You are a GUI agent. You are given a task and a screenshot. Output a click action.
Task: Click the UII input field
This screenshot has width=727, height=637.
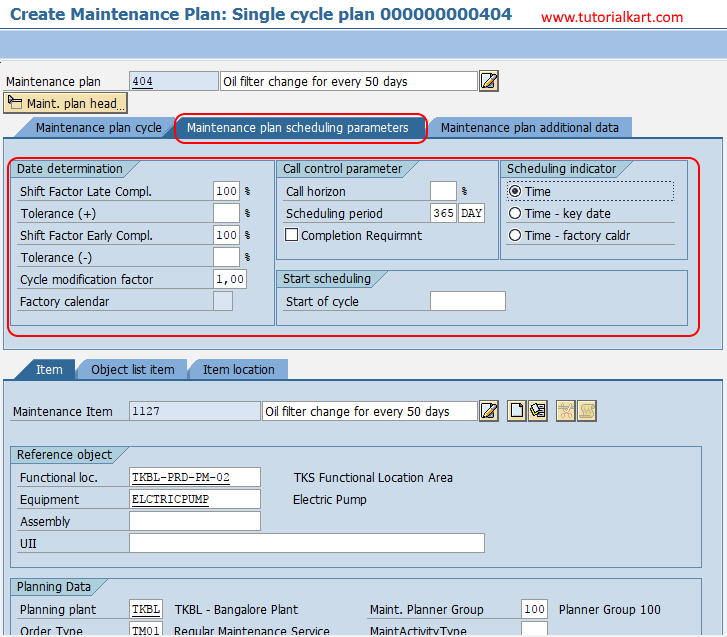pos(307,543)
